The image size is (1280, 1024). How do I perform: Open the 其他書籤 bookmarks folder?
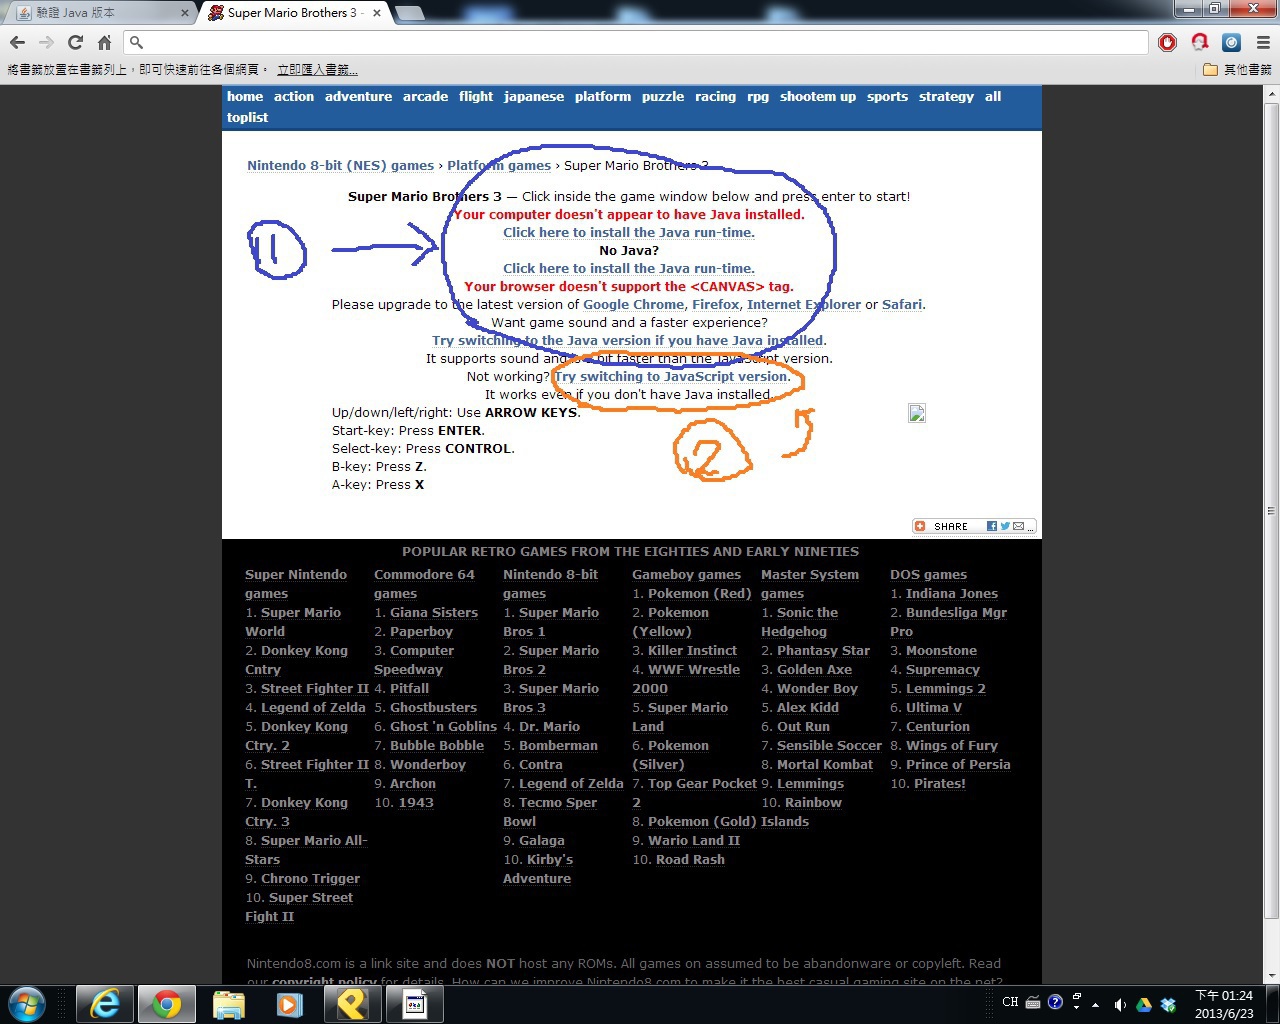[x=1237, y=69]
